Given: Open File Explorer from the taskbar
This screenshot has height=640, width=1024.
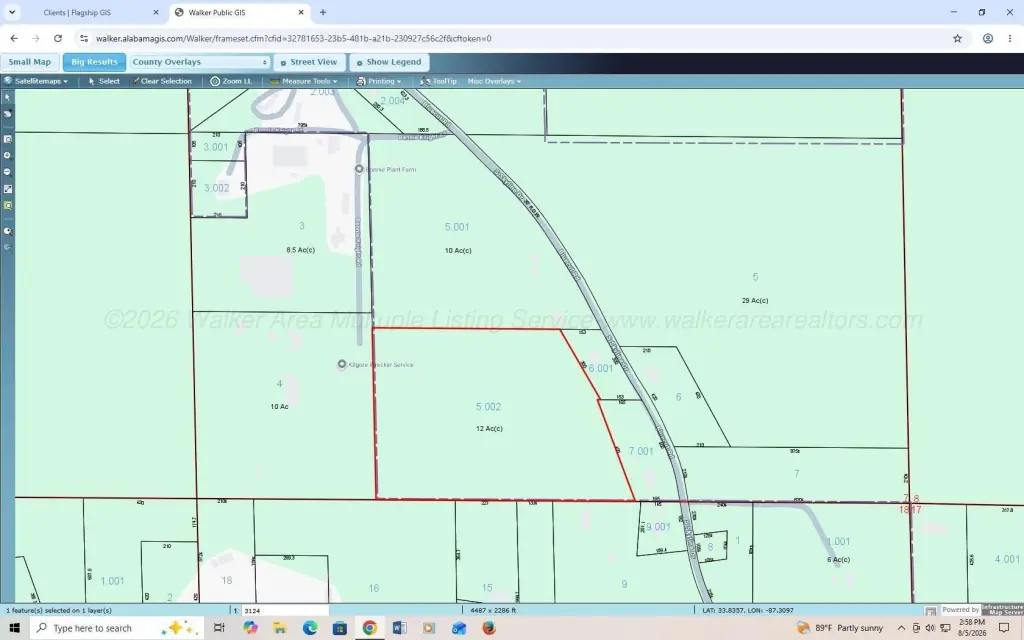Looking at the screenshot, I should pyautogui.click(x=280, y=628).
